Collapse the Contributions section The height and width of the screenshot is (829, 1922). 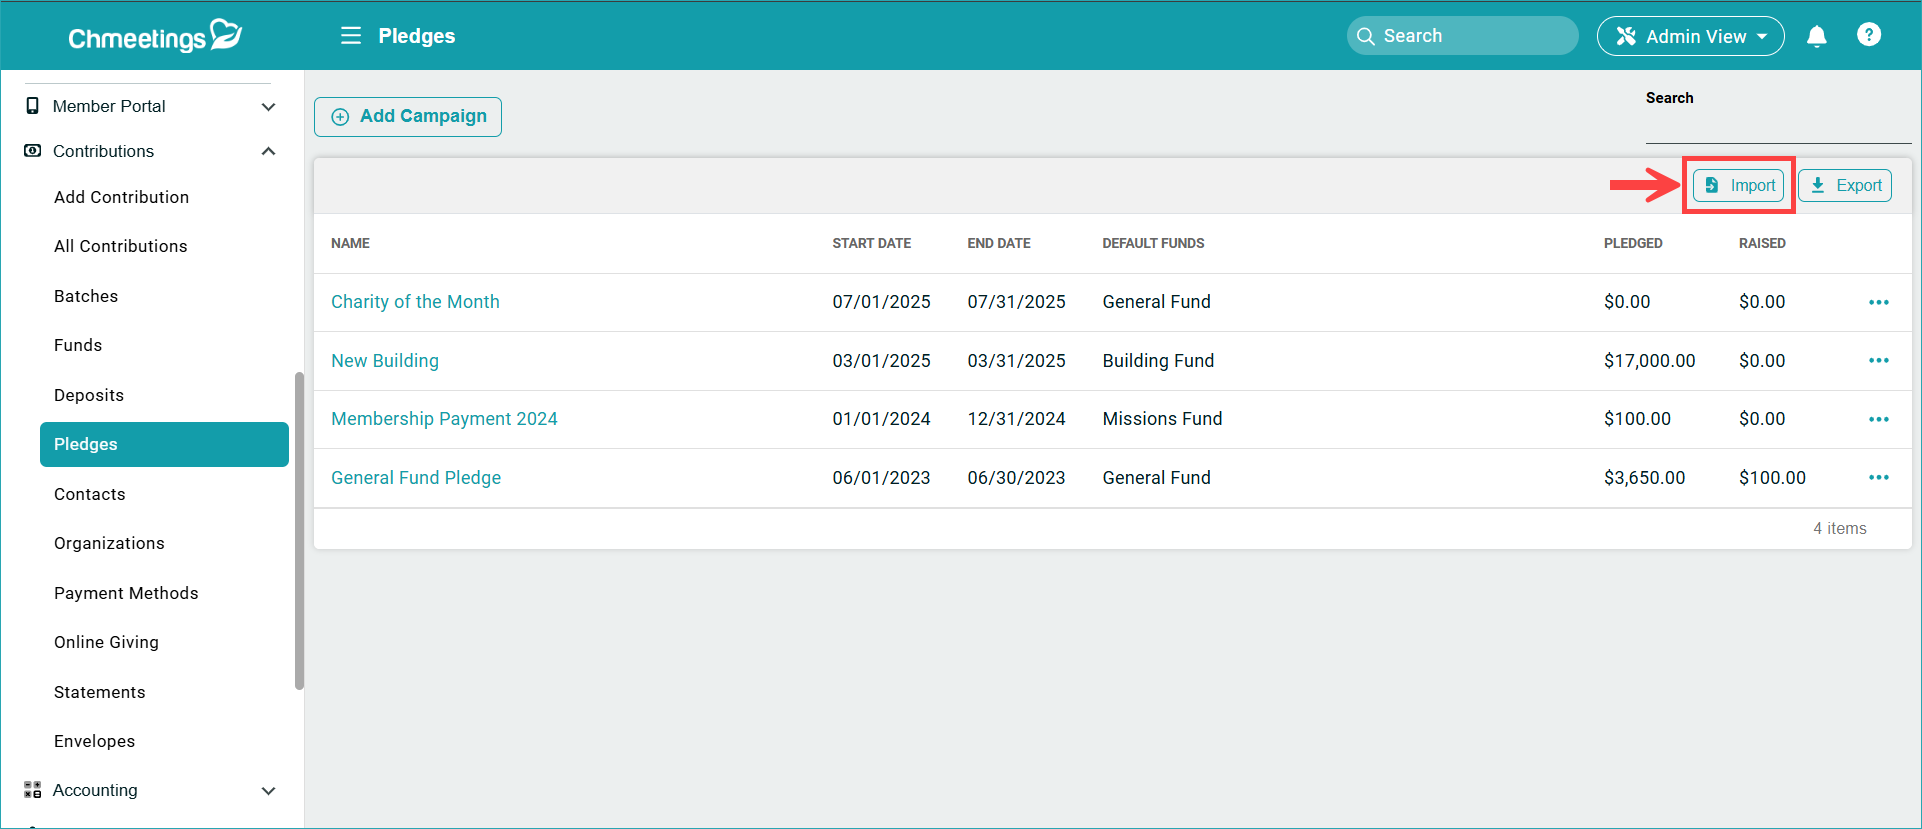click(268, 151)
